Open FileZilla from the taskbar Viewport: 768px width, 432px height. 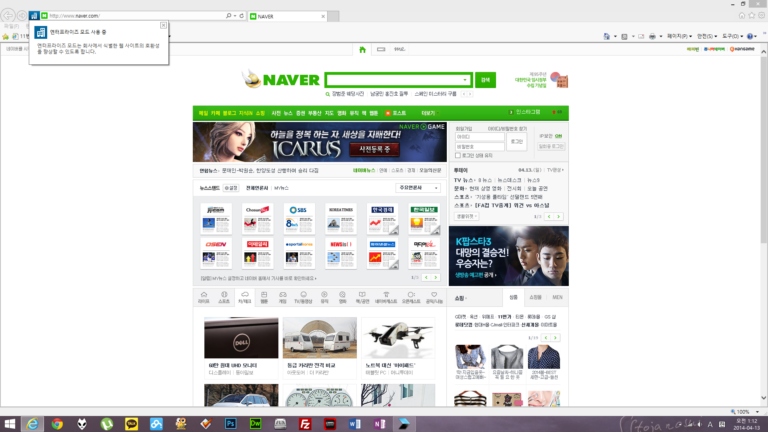click(305, 424)
